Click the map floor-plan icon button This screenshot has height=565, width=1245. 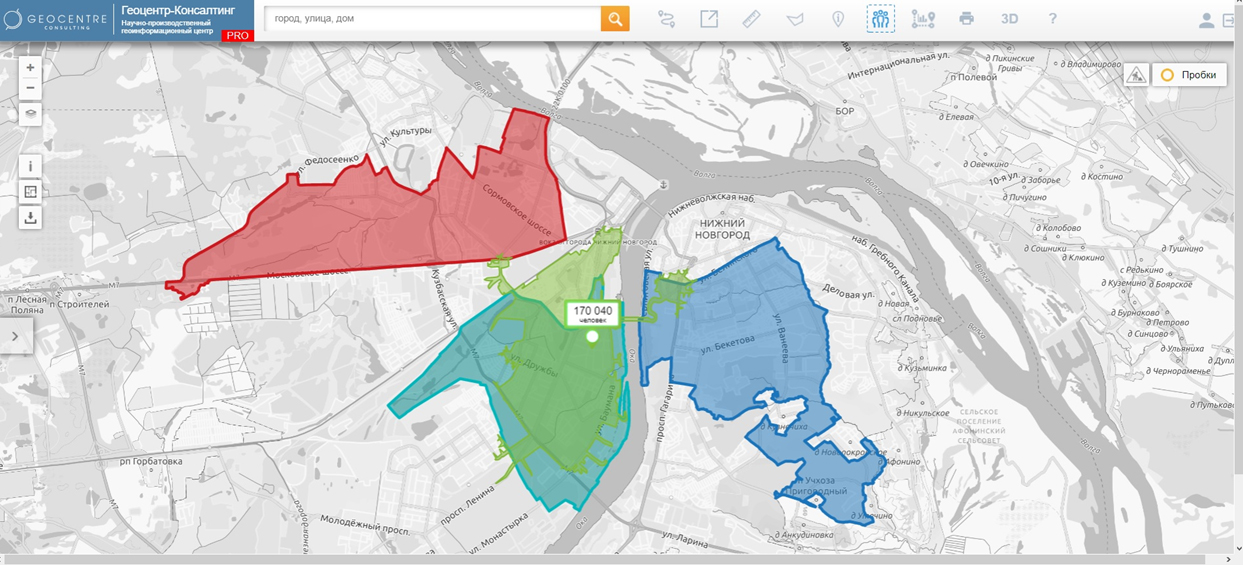tap(30, 192)
